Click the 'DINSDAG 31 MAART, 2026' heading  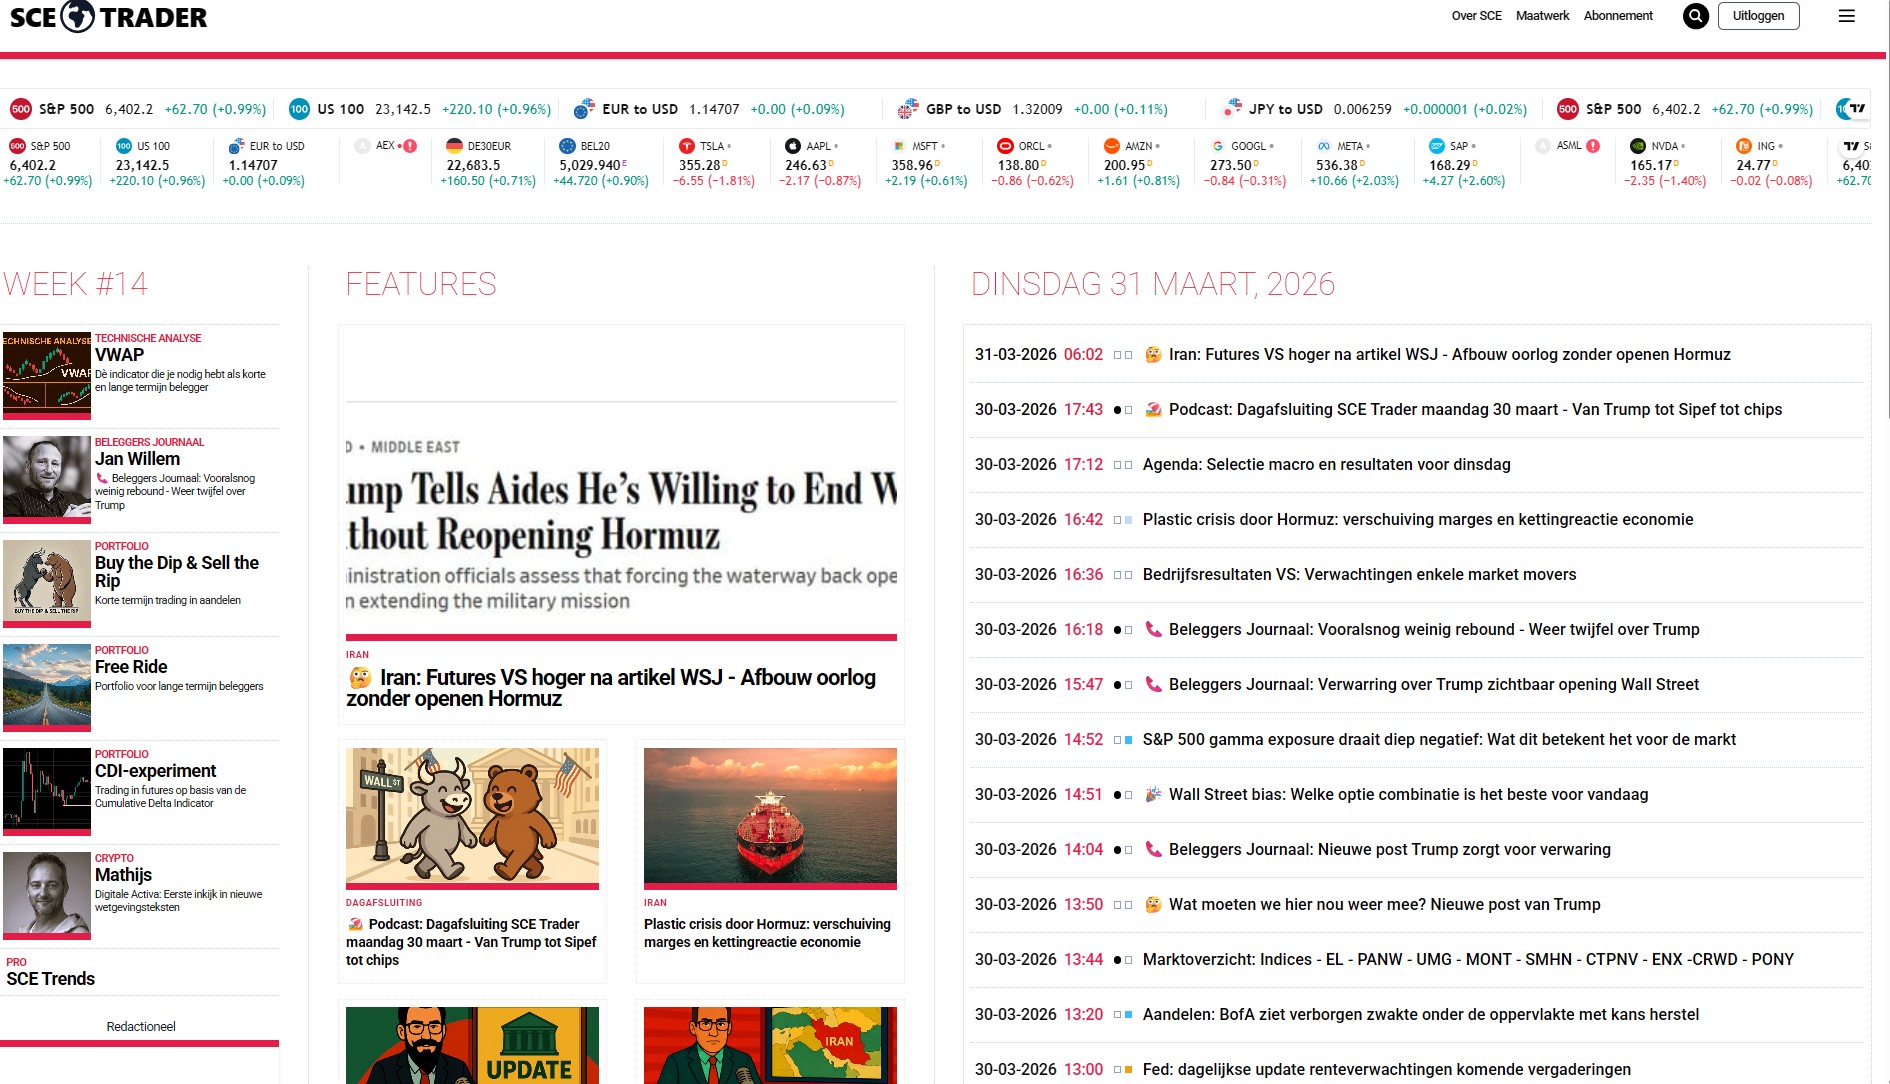[x=1153, y=284]
